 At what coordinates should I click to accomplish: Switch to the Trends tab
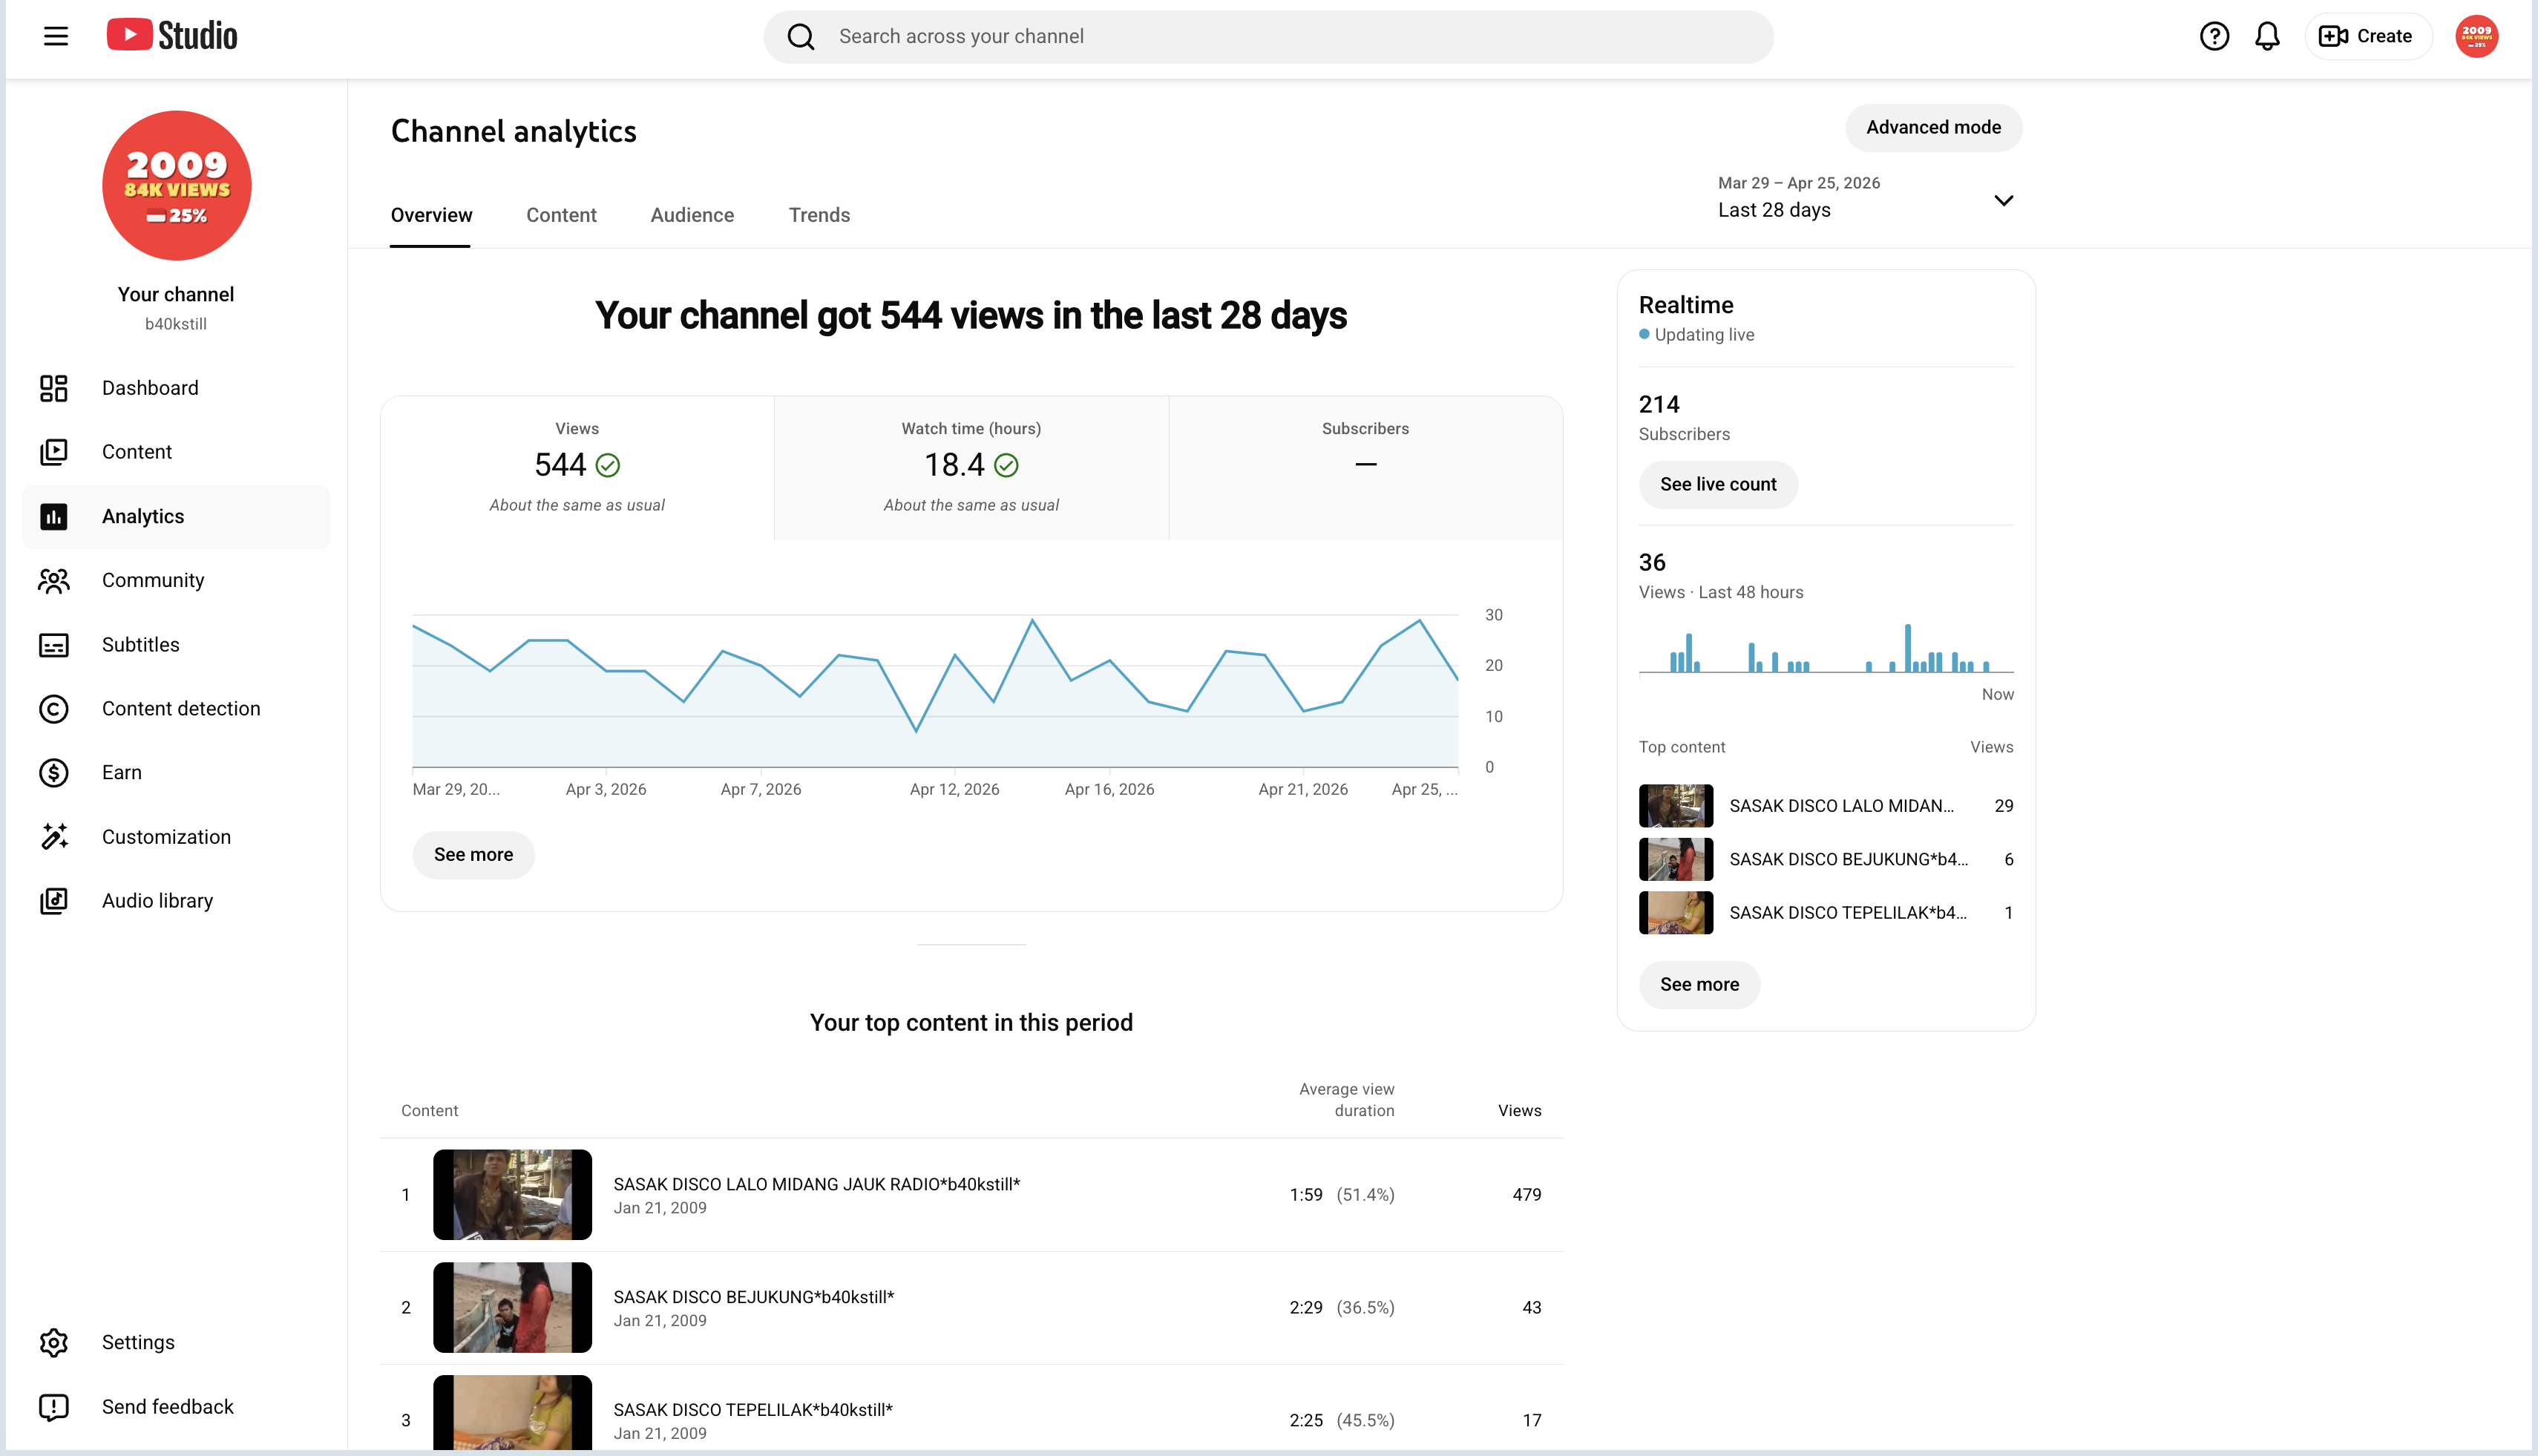click(x=819, y=215)
